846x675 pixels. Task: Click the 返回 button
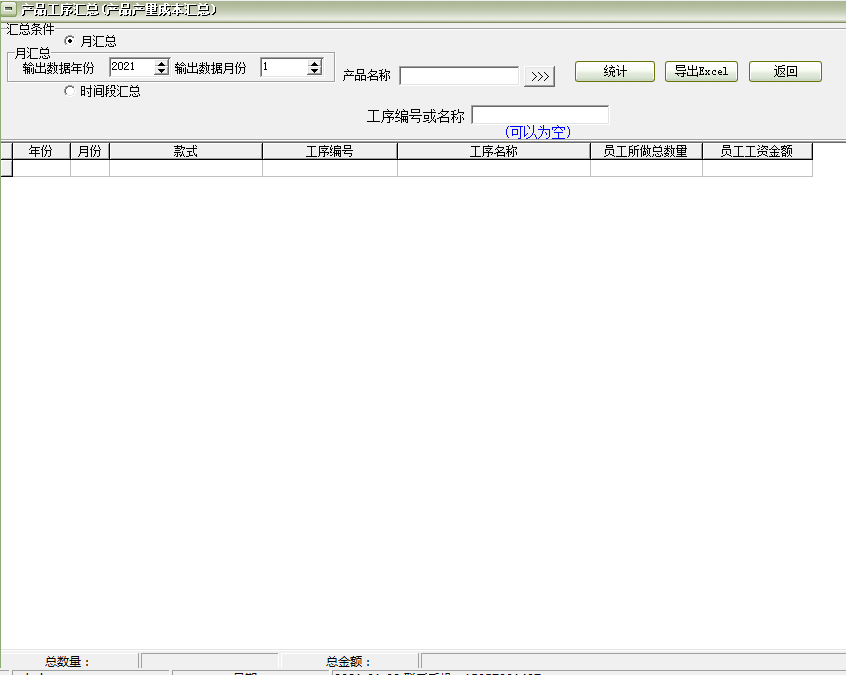785,71
